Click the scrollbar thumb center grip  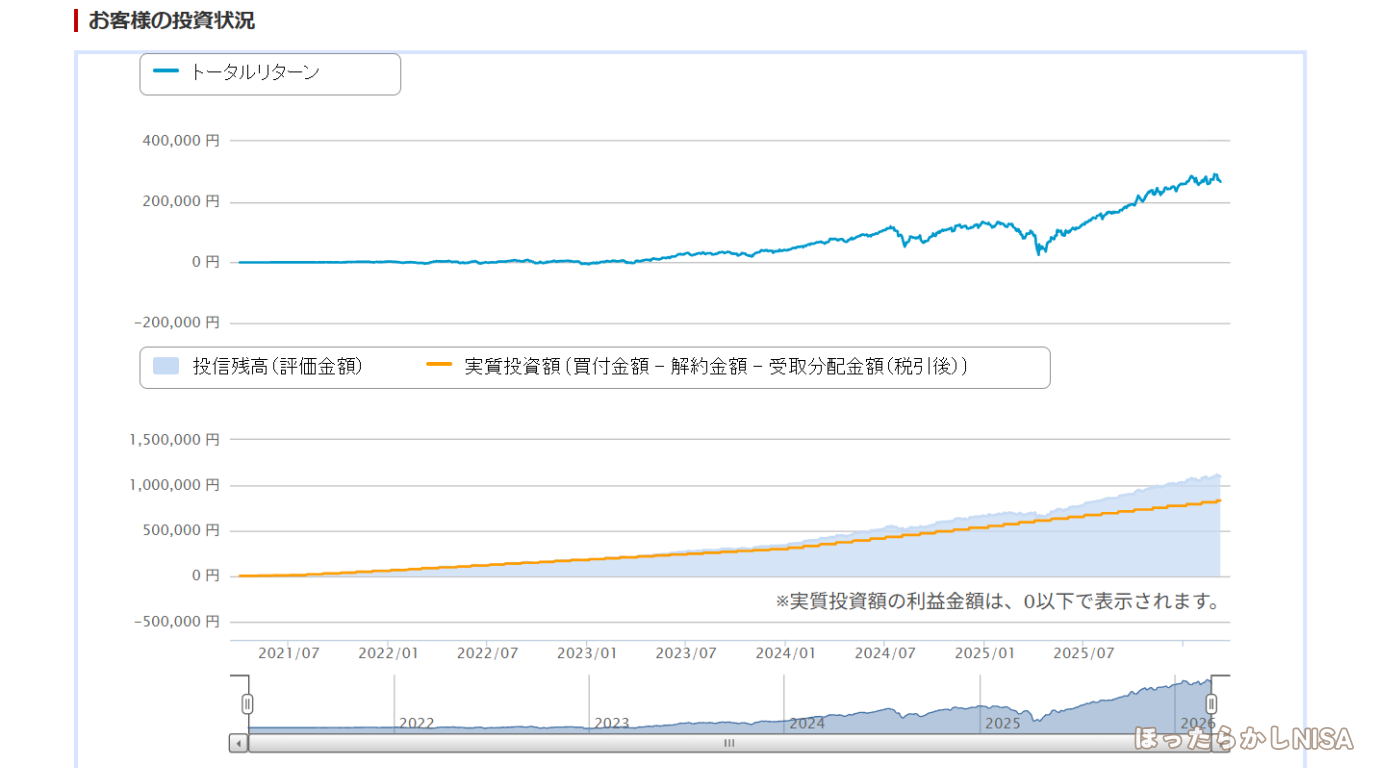click(729, 743)
